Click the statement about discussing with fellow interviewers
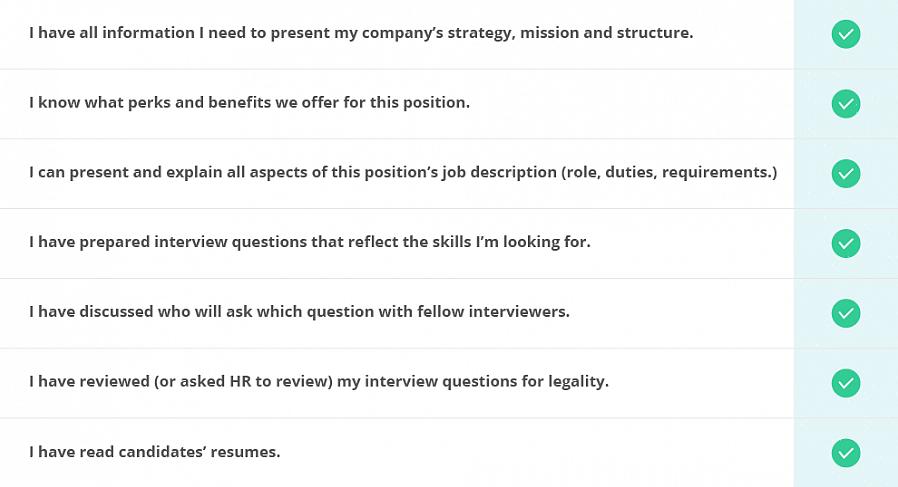Image resolution: width=898 pixels, height=487 pixels. pyautogui.click(x=299, y=312)
